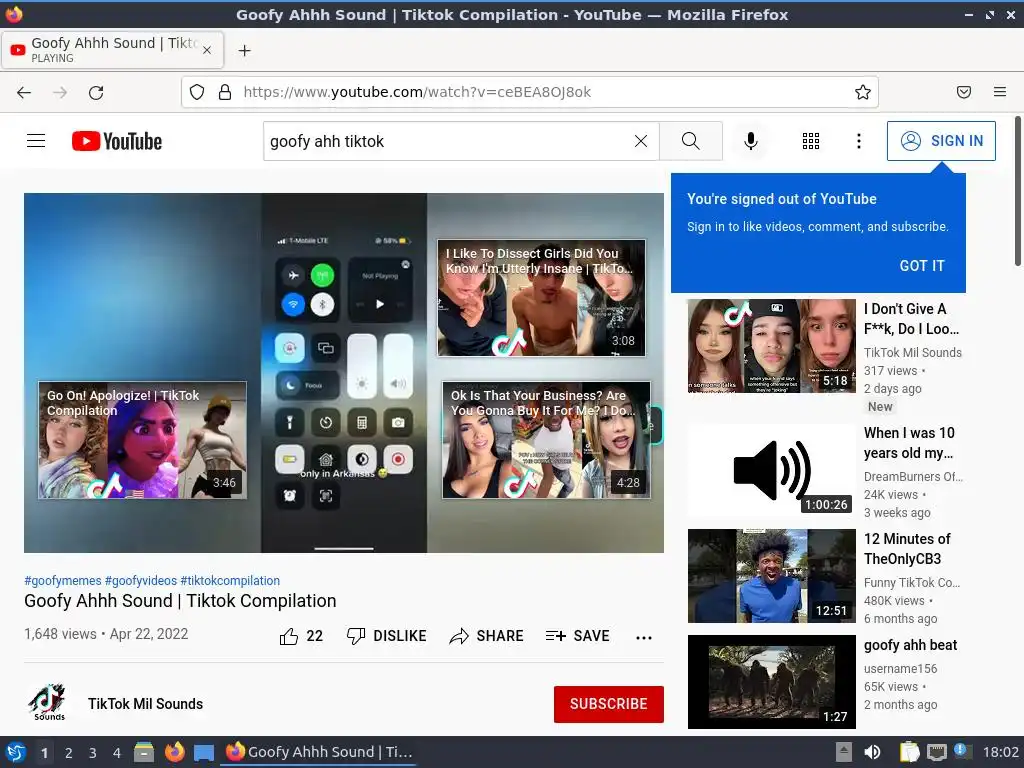This screenshot has width=1024, height=768.
Task: Click the DISLIKE button
Action: (x=387, y=636)
